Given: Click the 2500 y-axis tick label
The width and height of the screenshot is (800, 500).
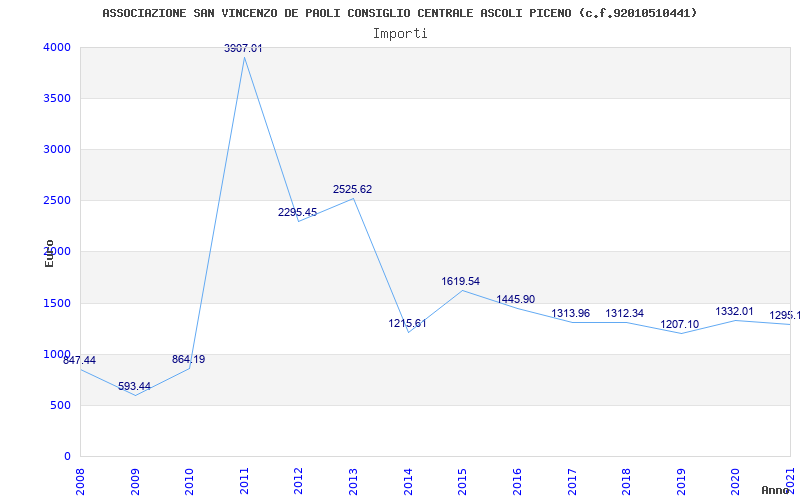Looking at the screenshot, I should 55,201.
